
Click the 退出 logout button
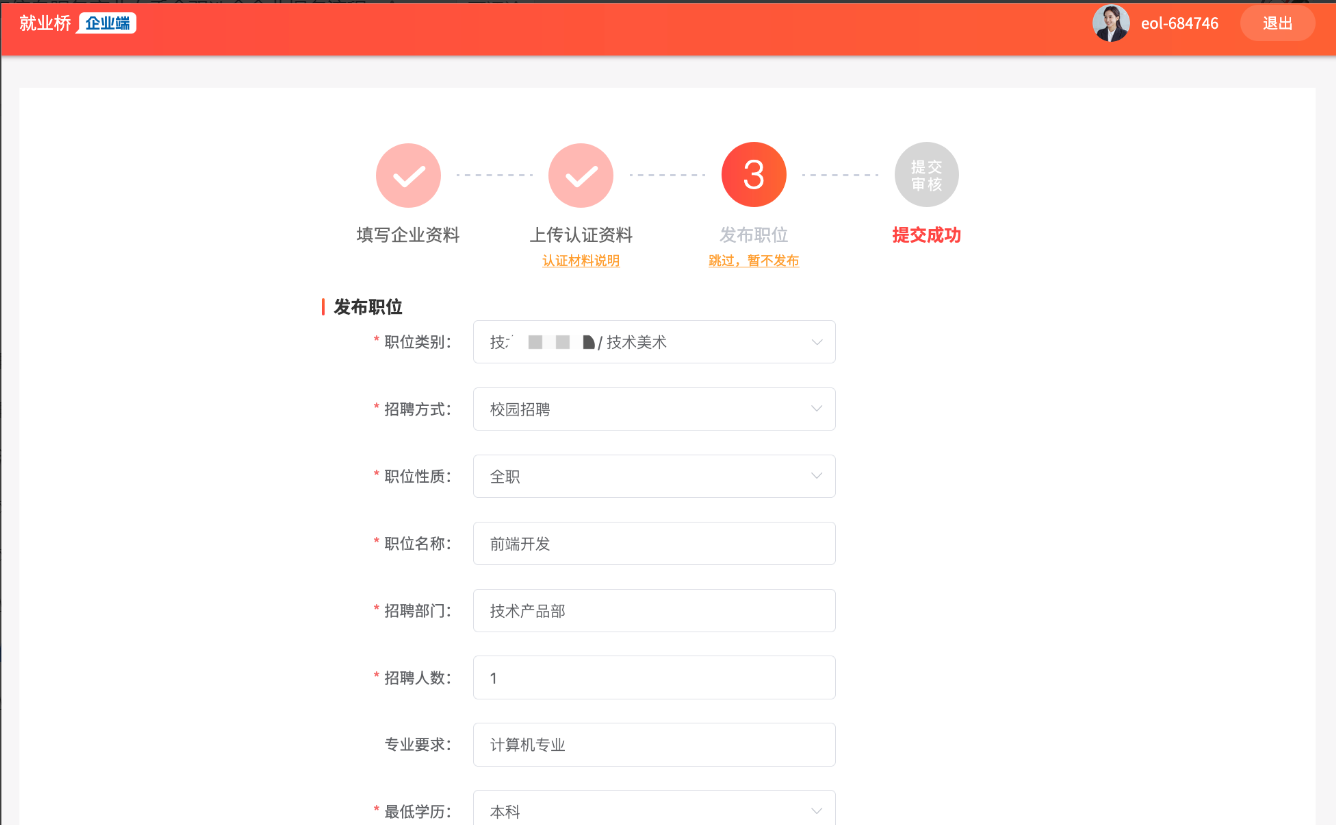(1277, 23)
